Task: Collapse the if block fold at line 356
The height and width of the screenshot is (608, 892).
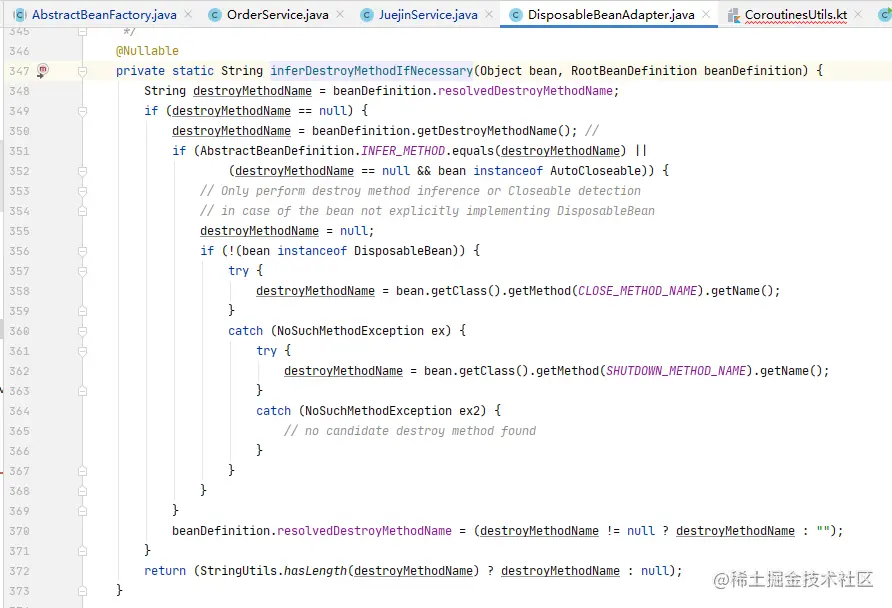Action: click(x=82, y=251)
